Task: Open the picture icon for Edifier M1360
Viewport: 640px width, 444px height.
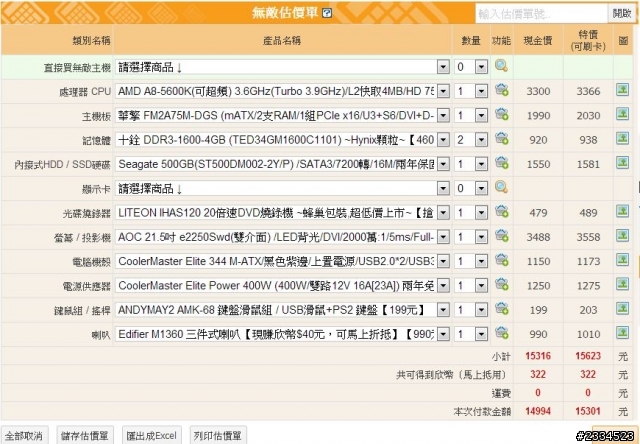Action: coord(622,333)
